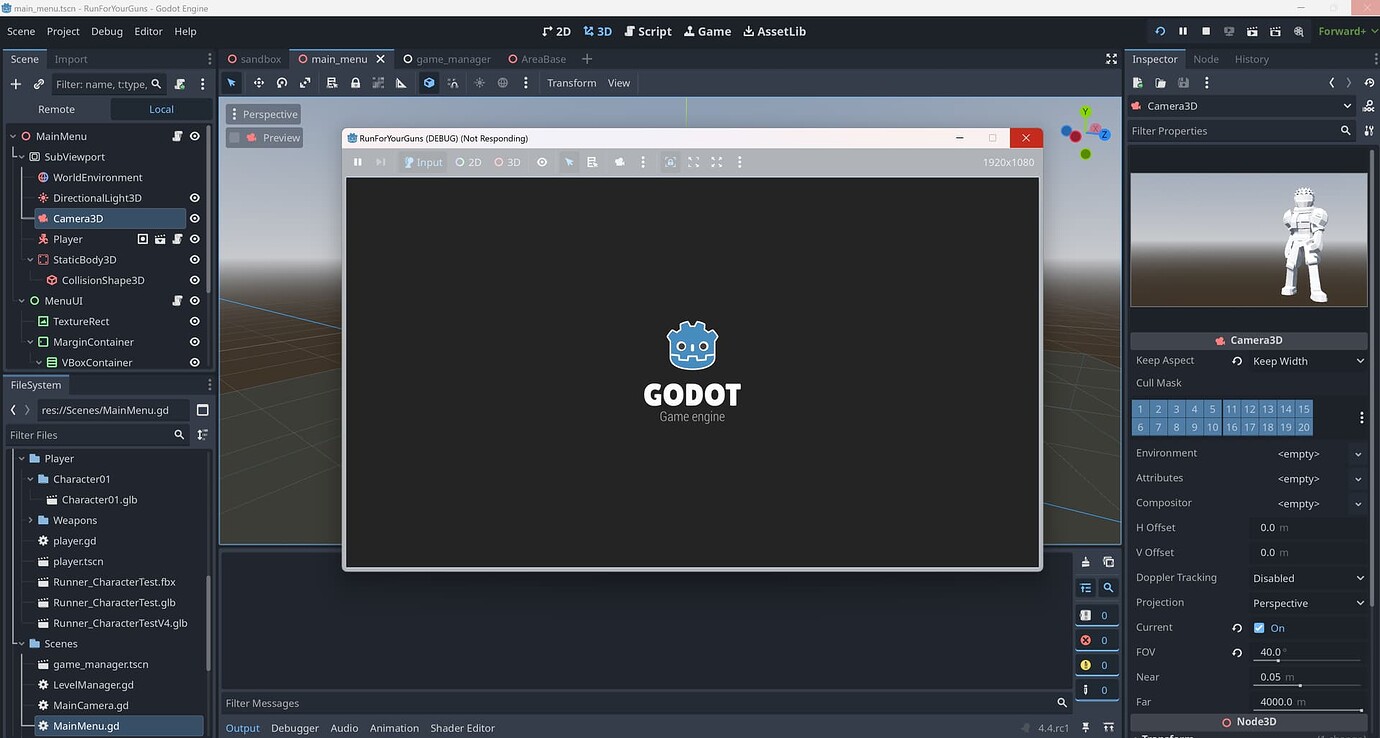
Task: Open the Doppler Tracking dropdown
Action: click(1308, 578)
